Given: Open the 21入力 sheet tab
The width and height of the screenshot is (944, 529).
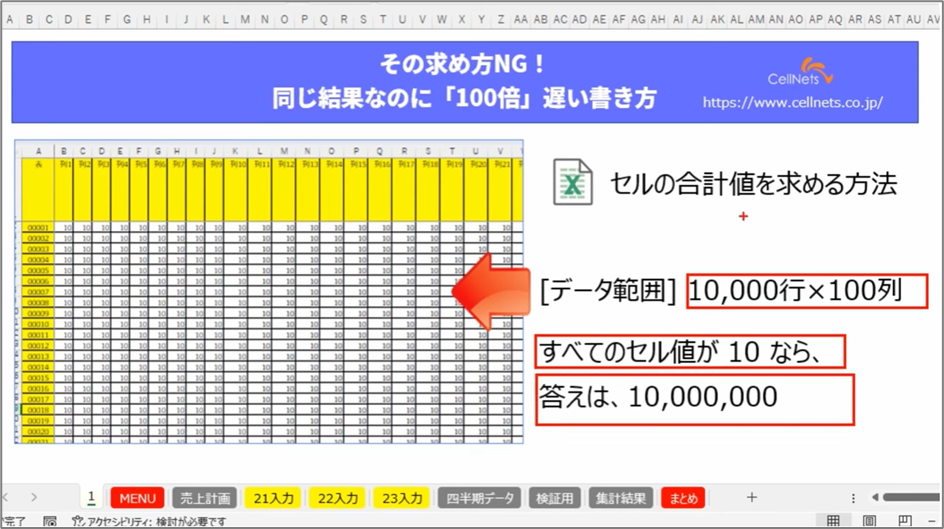Looking at the screenshot, I should point(274,498).
